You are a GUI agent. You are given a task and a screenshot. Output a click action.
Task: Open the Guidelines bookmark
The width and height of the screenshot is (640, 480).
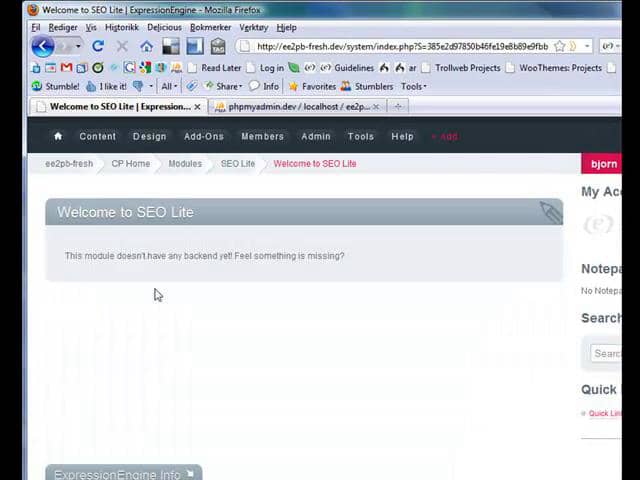(347, 68)
